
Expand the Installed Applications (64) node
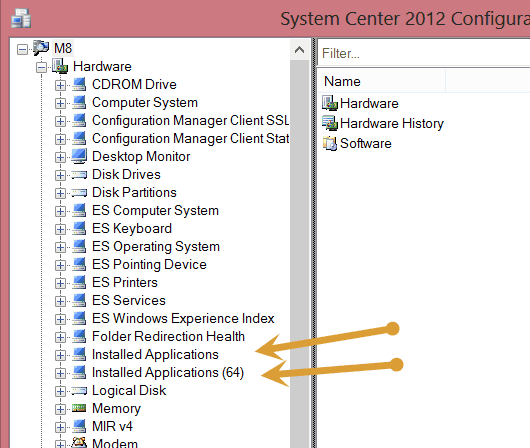point(60,373)
